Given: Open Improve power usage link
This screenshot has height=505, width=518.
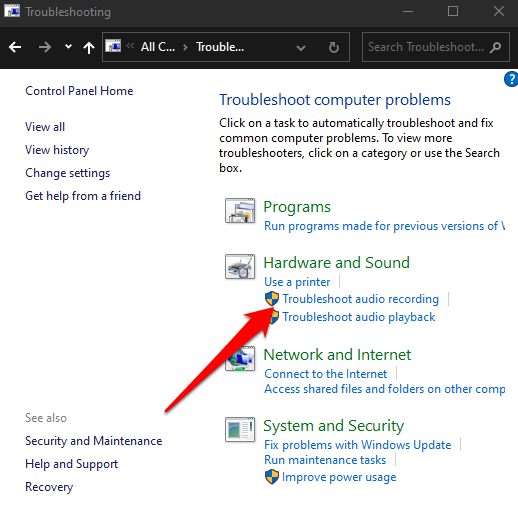Looking at the screenshot, I should [339, 477].
